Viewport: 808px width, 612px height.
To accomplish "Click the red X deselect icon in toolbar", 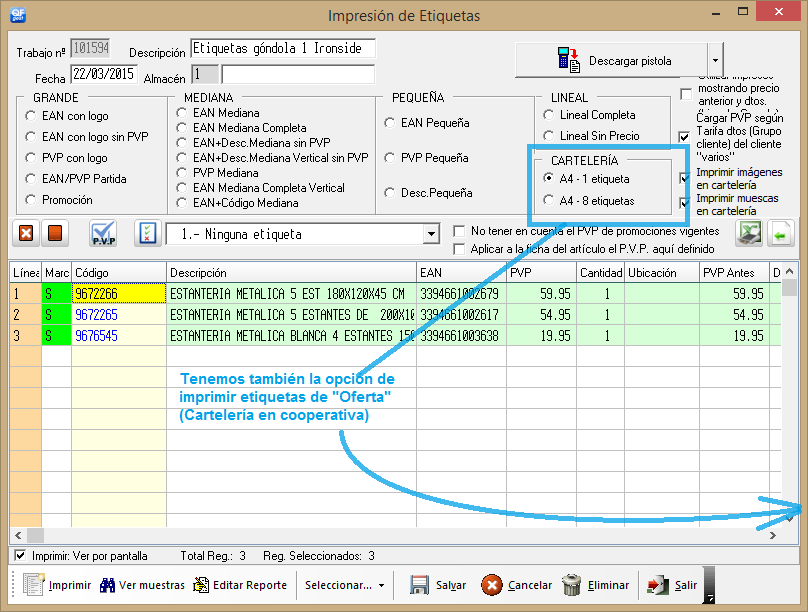I will [26, 234].
